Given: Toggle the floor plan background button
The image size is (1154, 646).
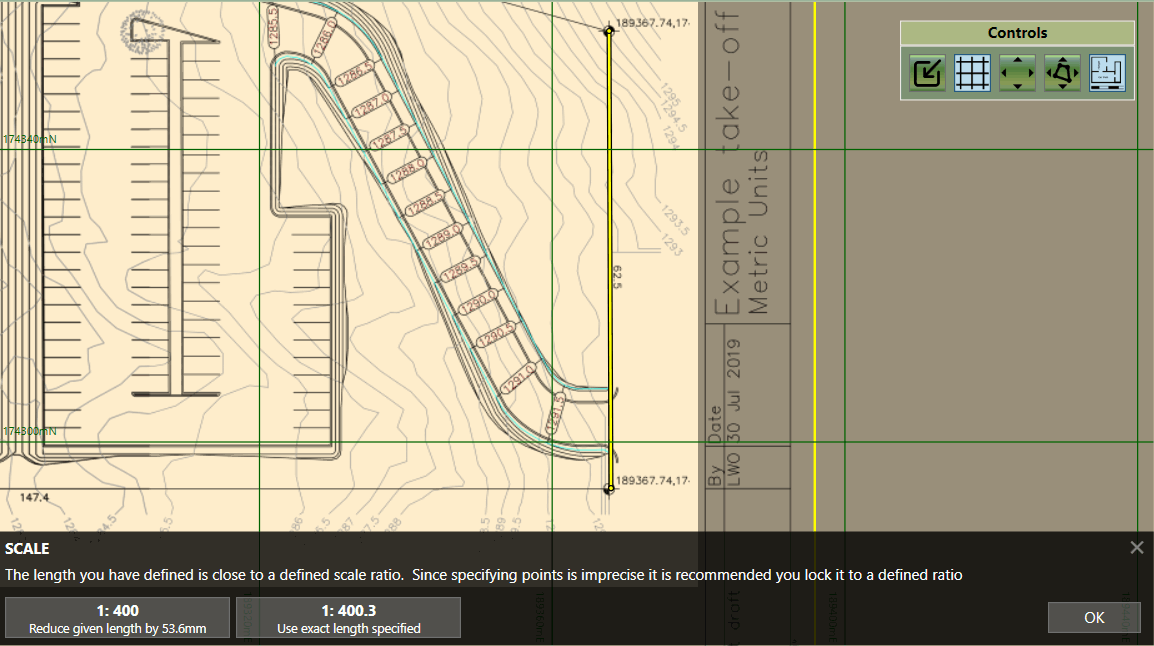Looking at the screenshot, I should coord(1107,73).
